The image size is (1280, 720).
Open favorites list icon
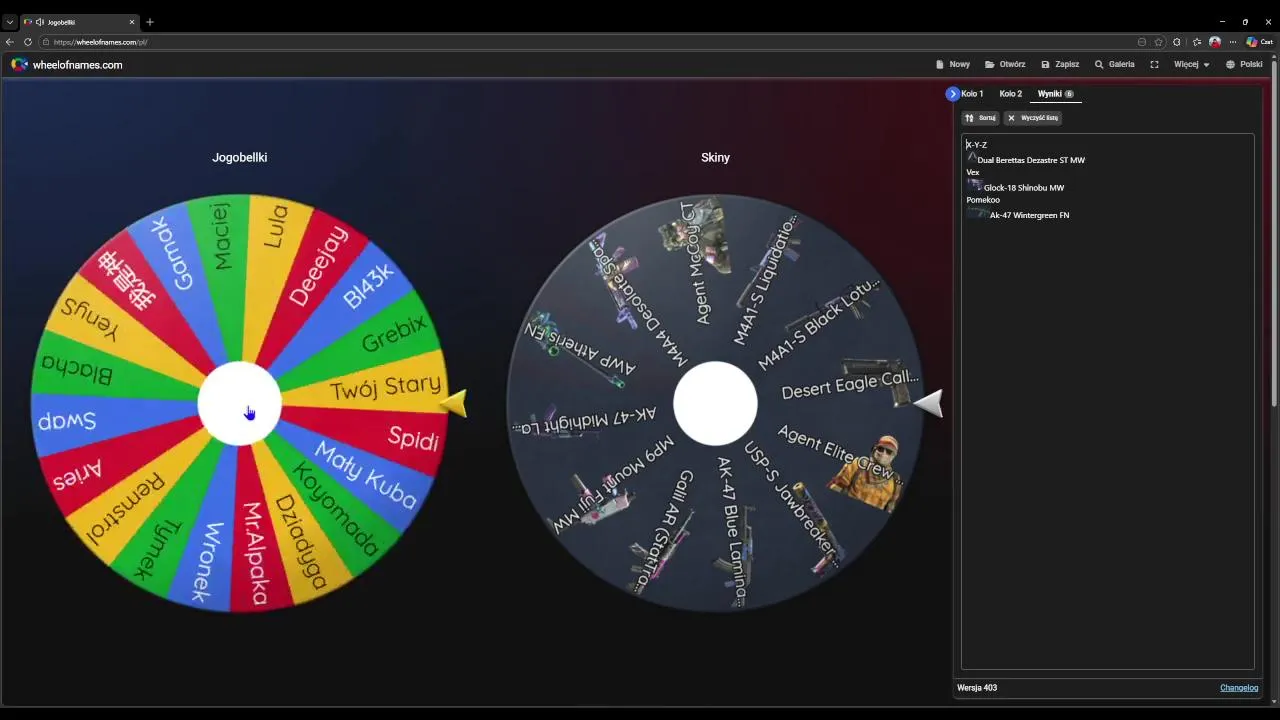tap(1197, 42)
